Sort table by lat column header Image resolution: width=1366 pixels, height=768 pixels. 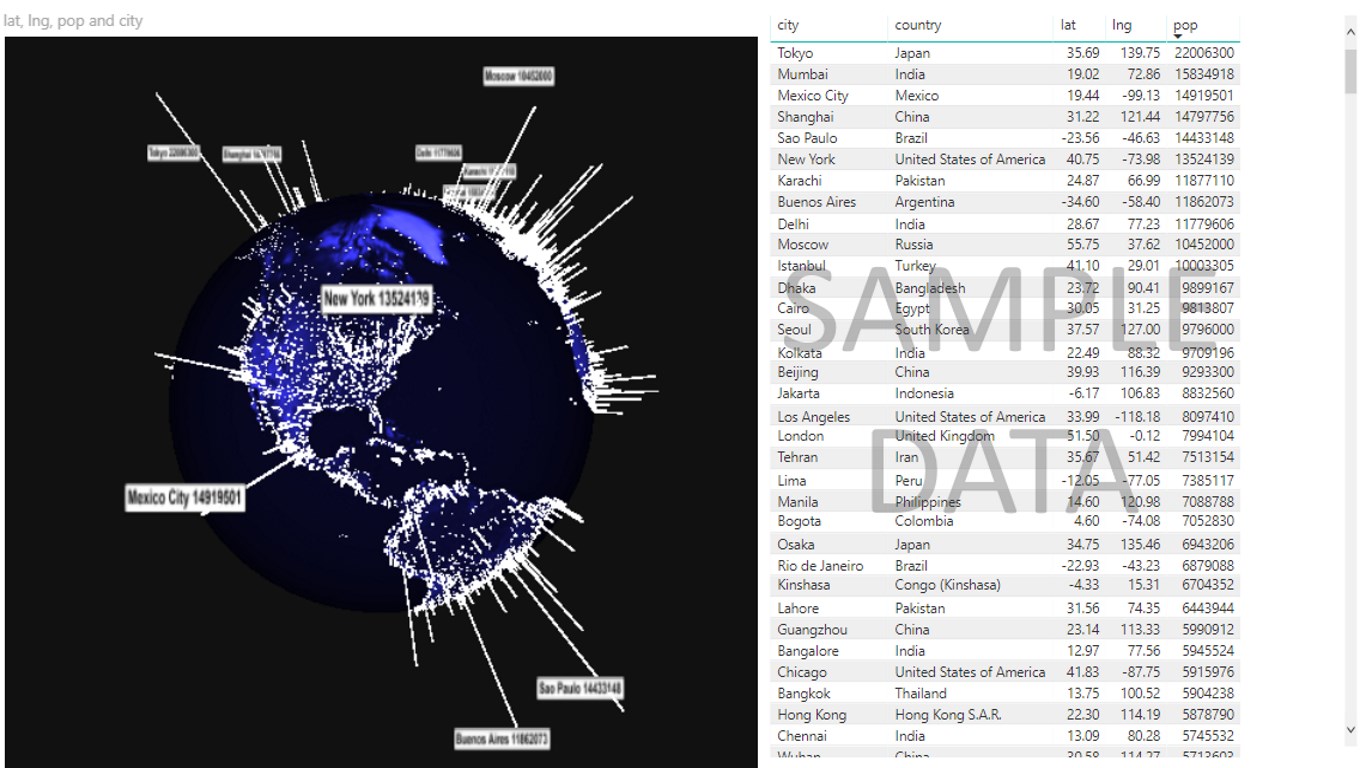pyautogui.click(x=1068, y=25)
